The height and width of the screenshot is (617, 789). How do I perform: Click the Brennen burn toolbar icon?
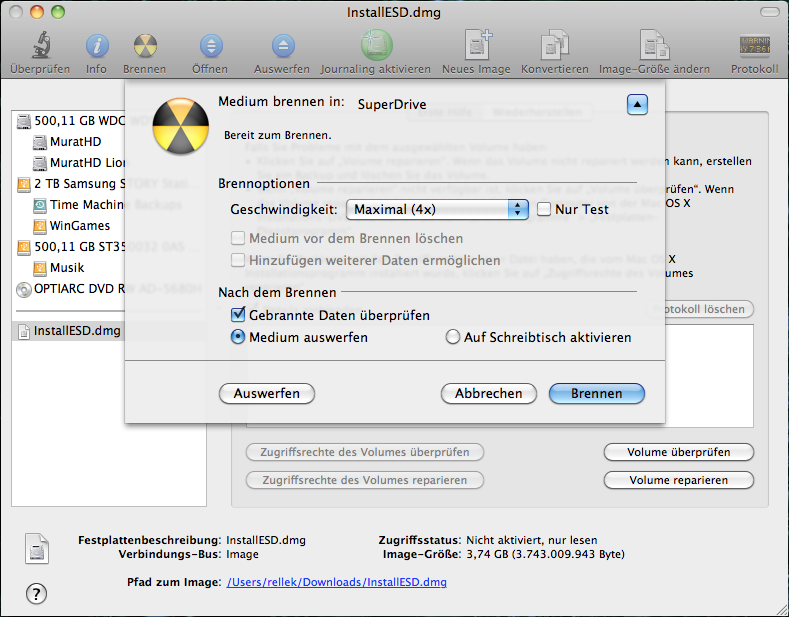tap(145, 46)
